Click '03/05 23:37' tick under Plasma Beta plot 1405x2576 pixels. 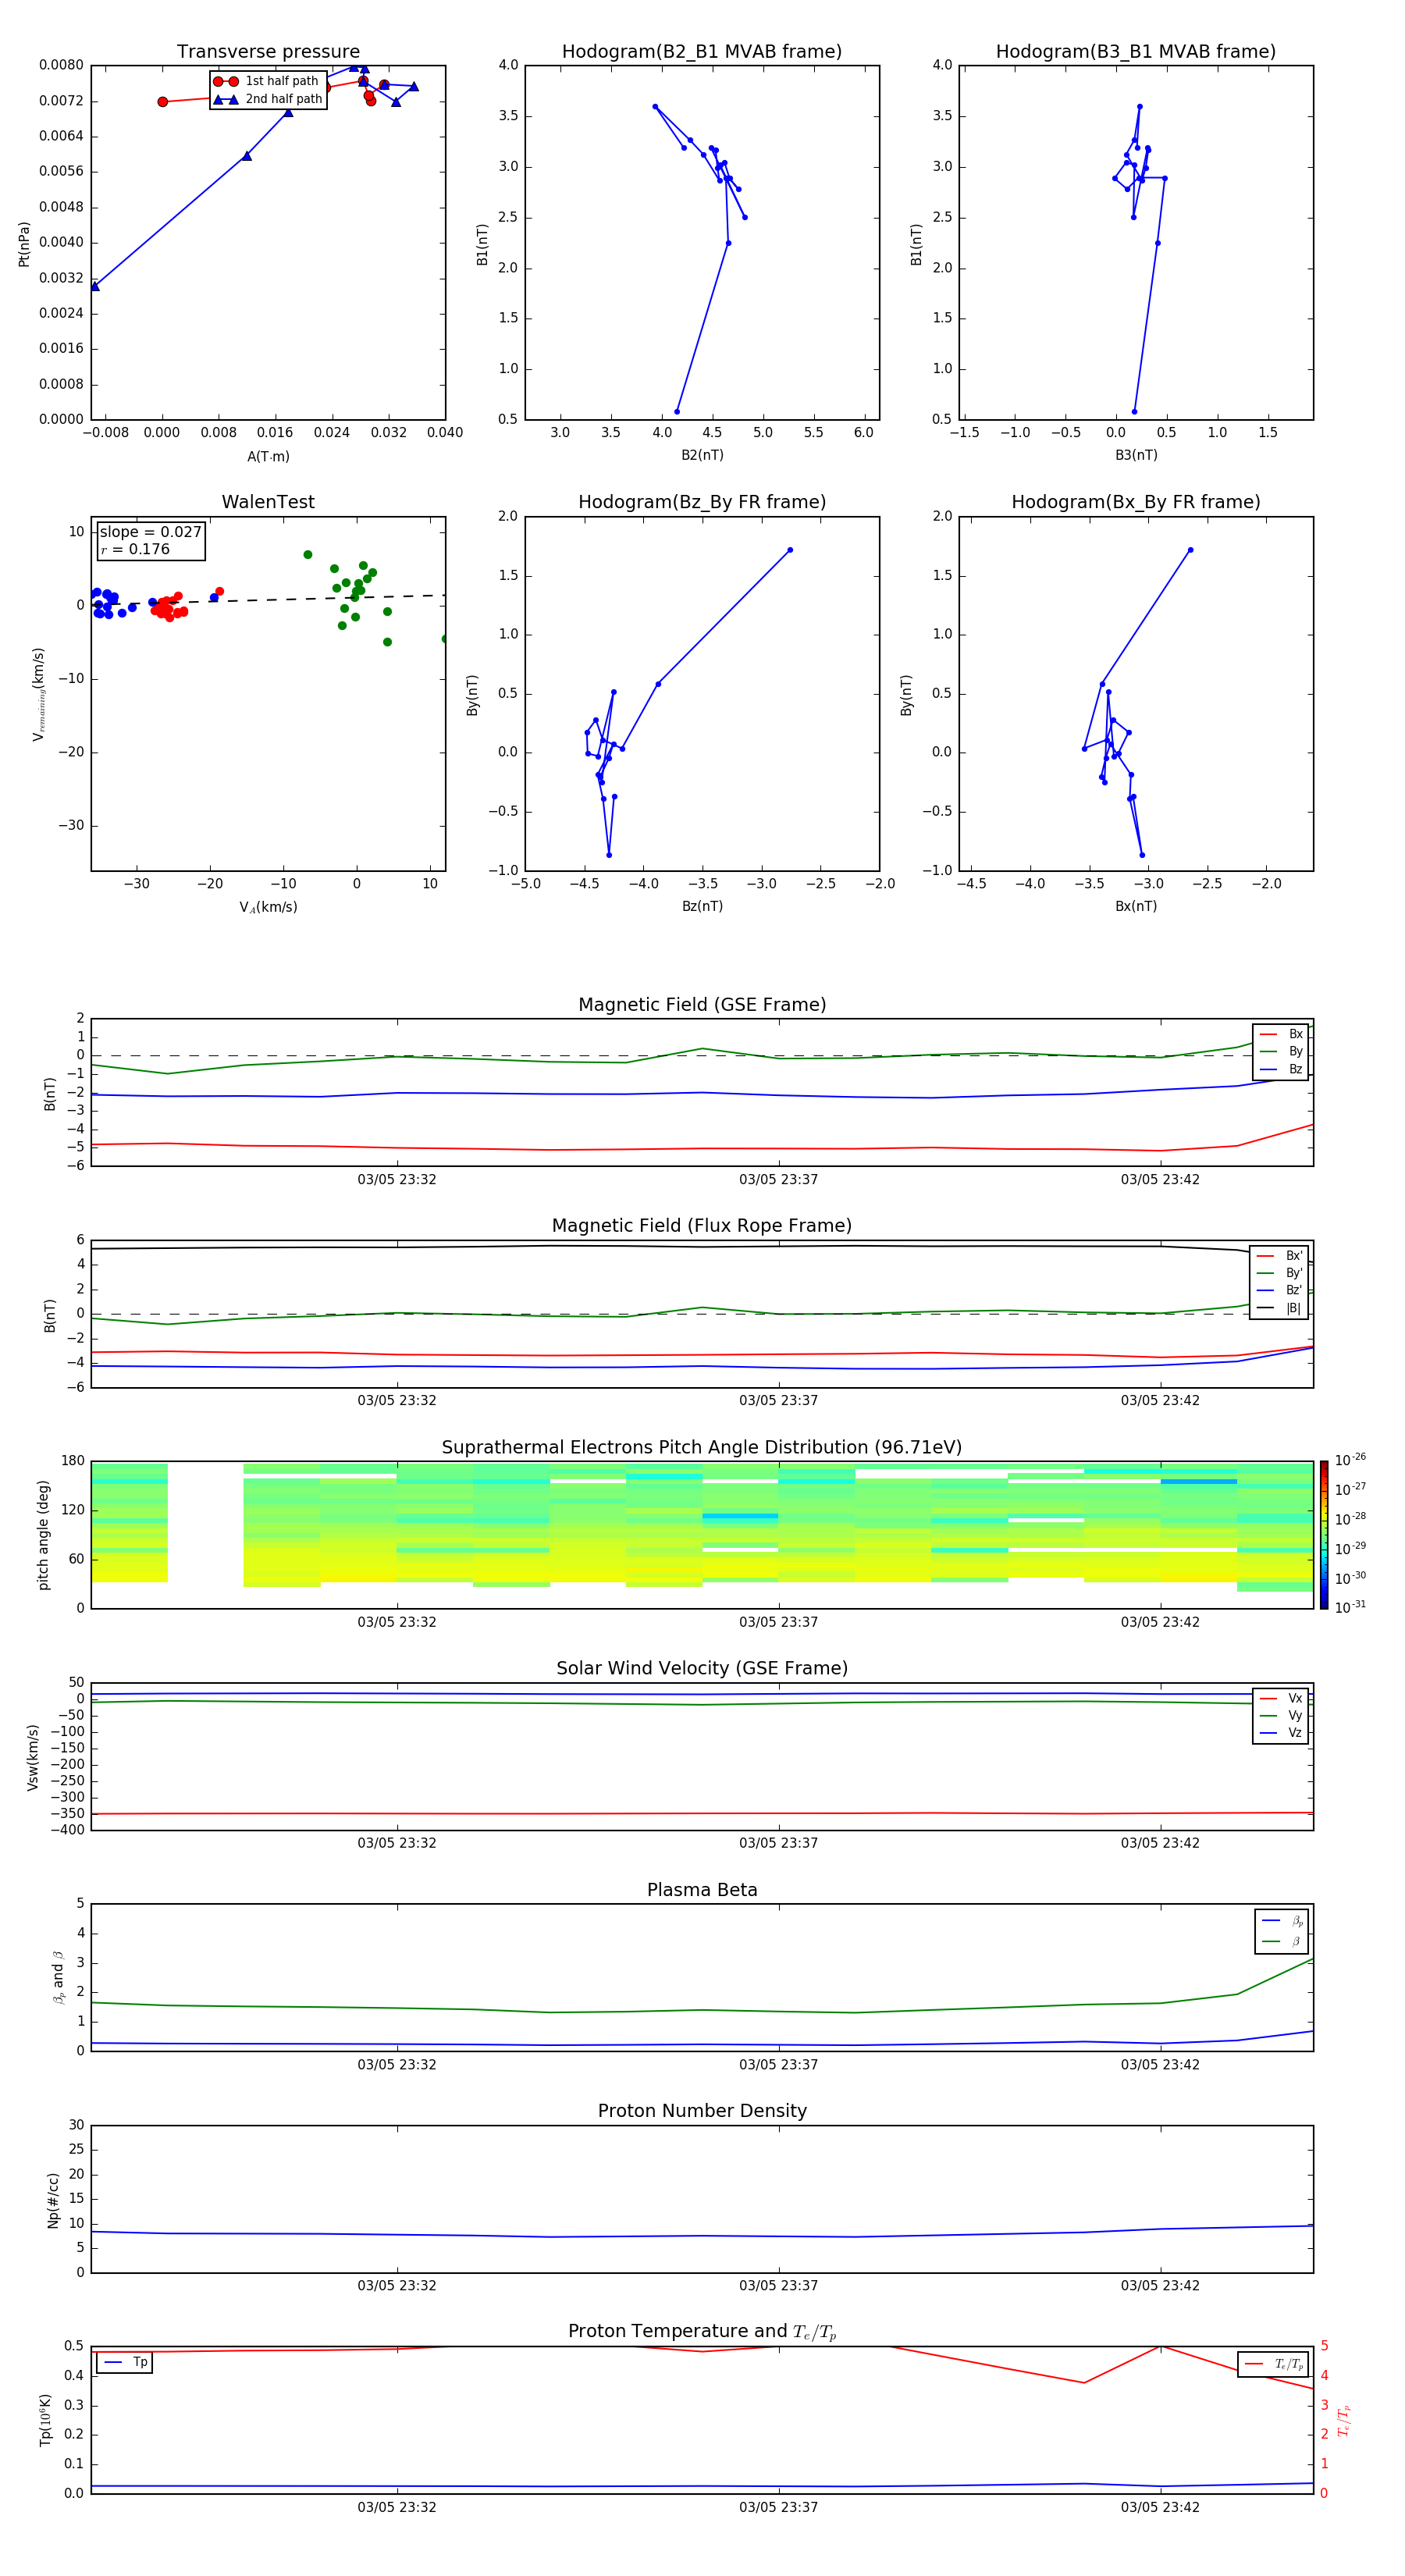(x=778, y=2065)
